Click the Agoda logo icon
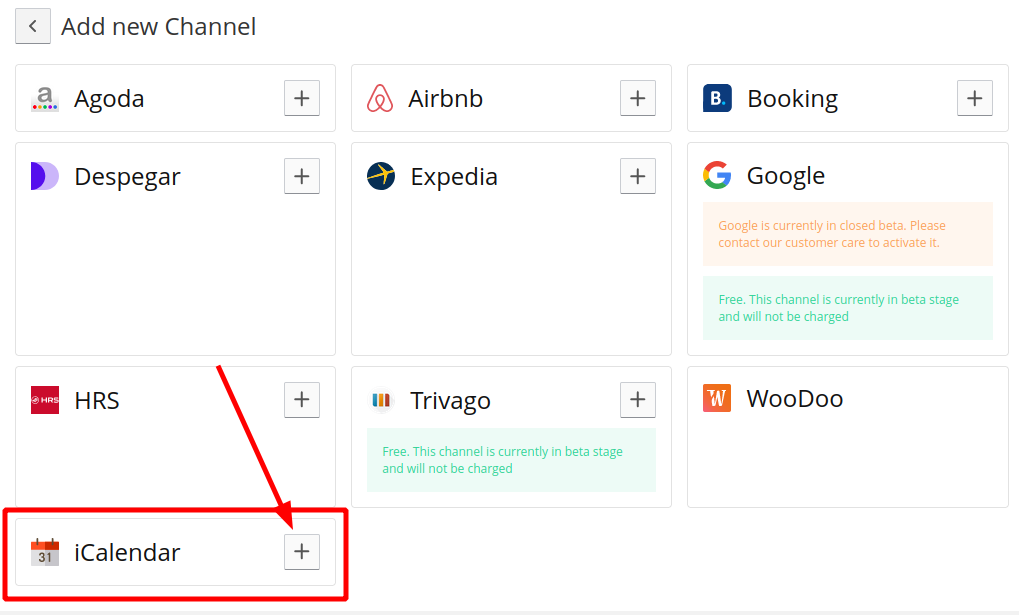This screenshot has height=615, width=1019. (x=45, y=98)
